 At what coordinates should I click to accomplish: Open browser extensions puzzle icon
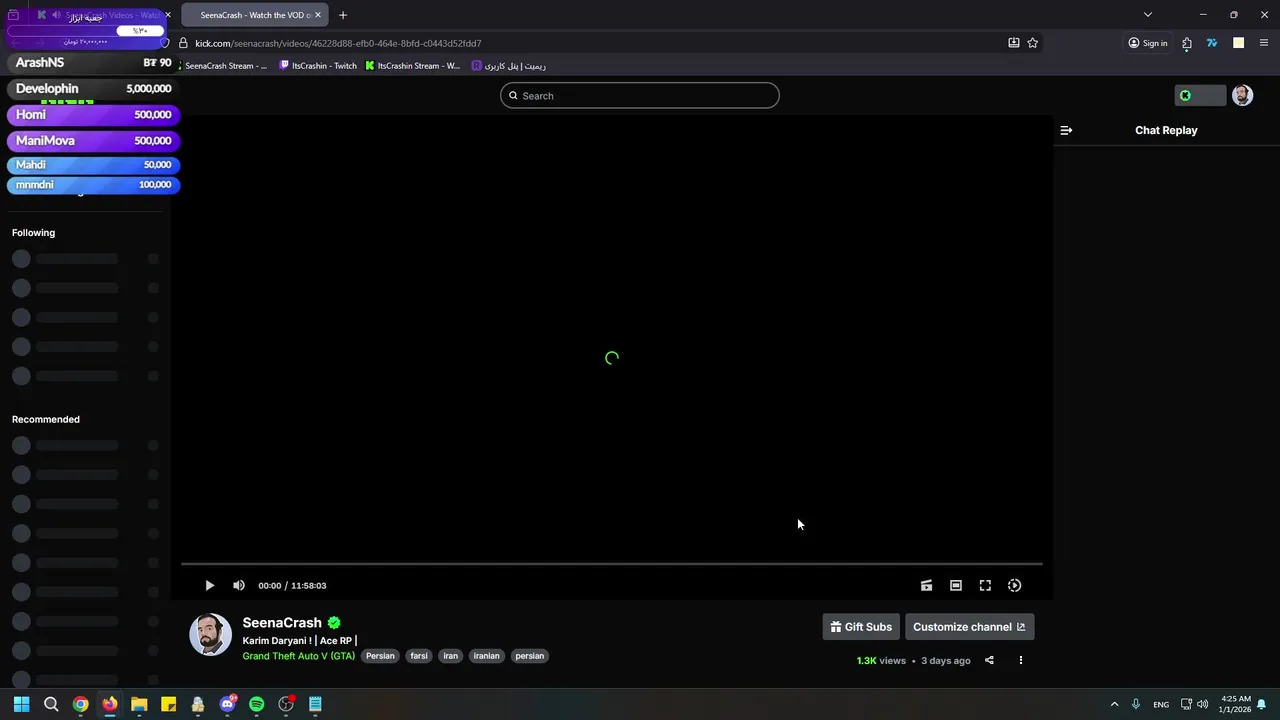click(1187, 43)
